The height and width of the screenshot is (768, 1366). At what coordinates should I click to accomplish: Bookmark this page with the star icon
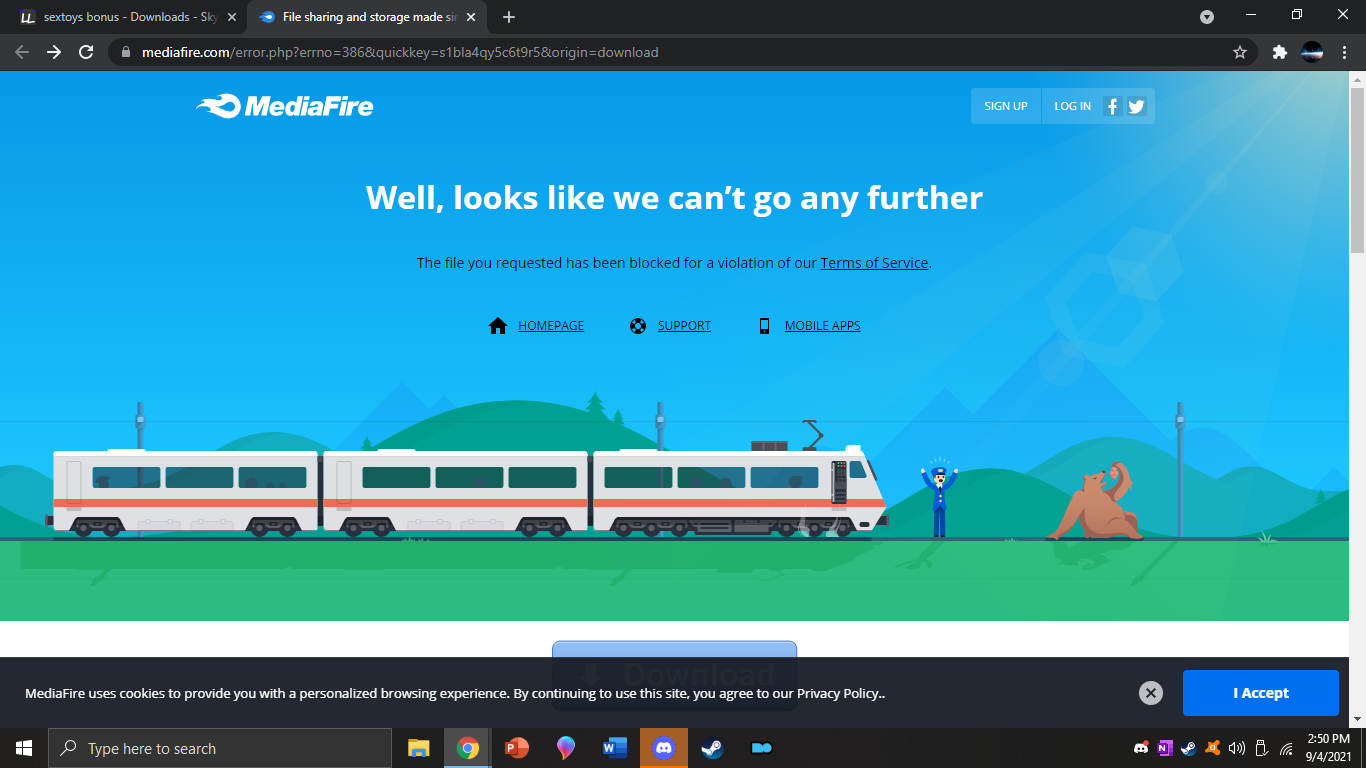(1240, 52)
